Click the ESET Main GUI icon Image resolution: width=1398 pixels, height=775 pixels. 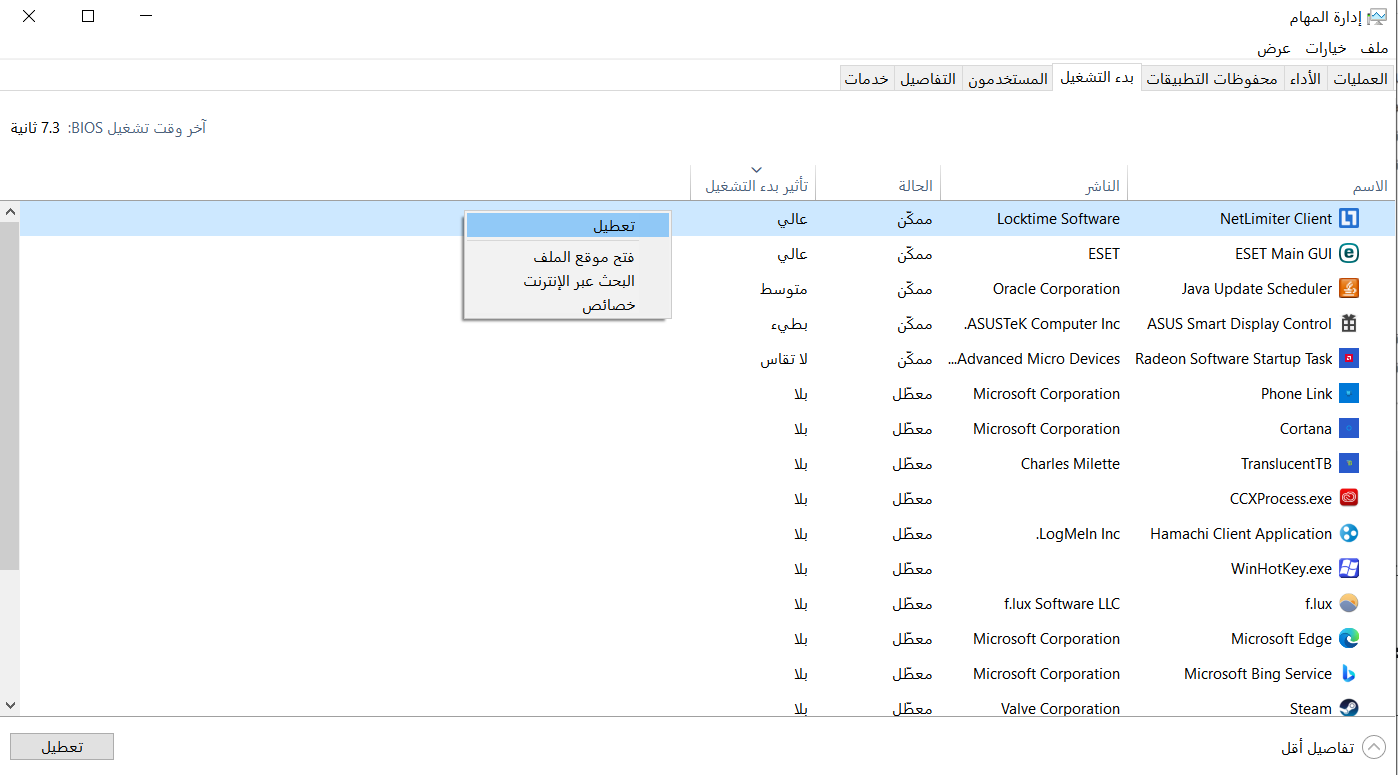[x=1349, y=254]
